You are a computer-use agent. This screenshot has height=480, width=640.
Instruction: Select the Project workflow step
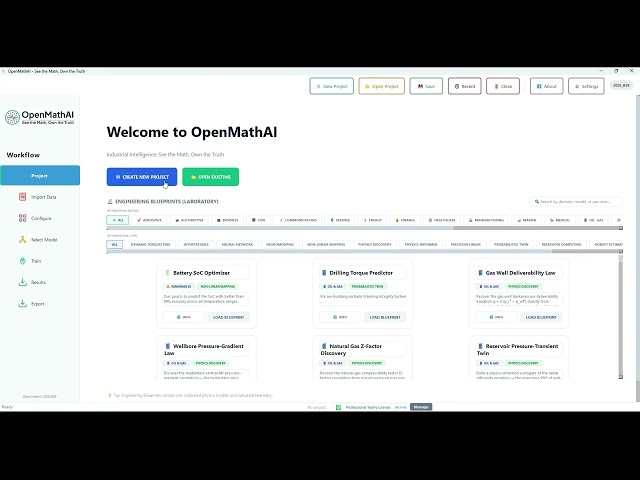click(x=40, y=176)
